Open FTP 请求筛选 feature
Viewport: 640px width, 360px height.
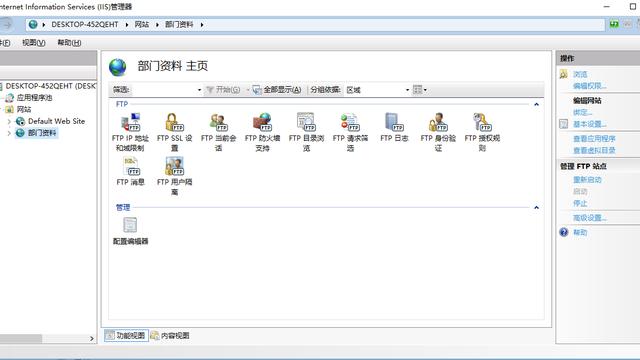click(x=350, y=132)
